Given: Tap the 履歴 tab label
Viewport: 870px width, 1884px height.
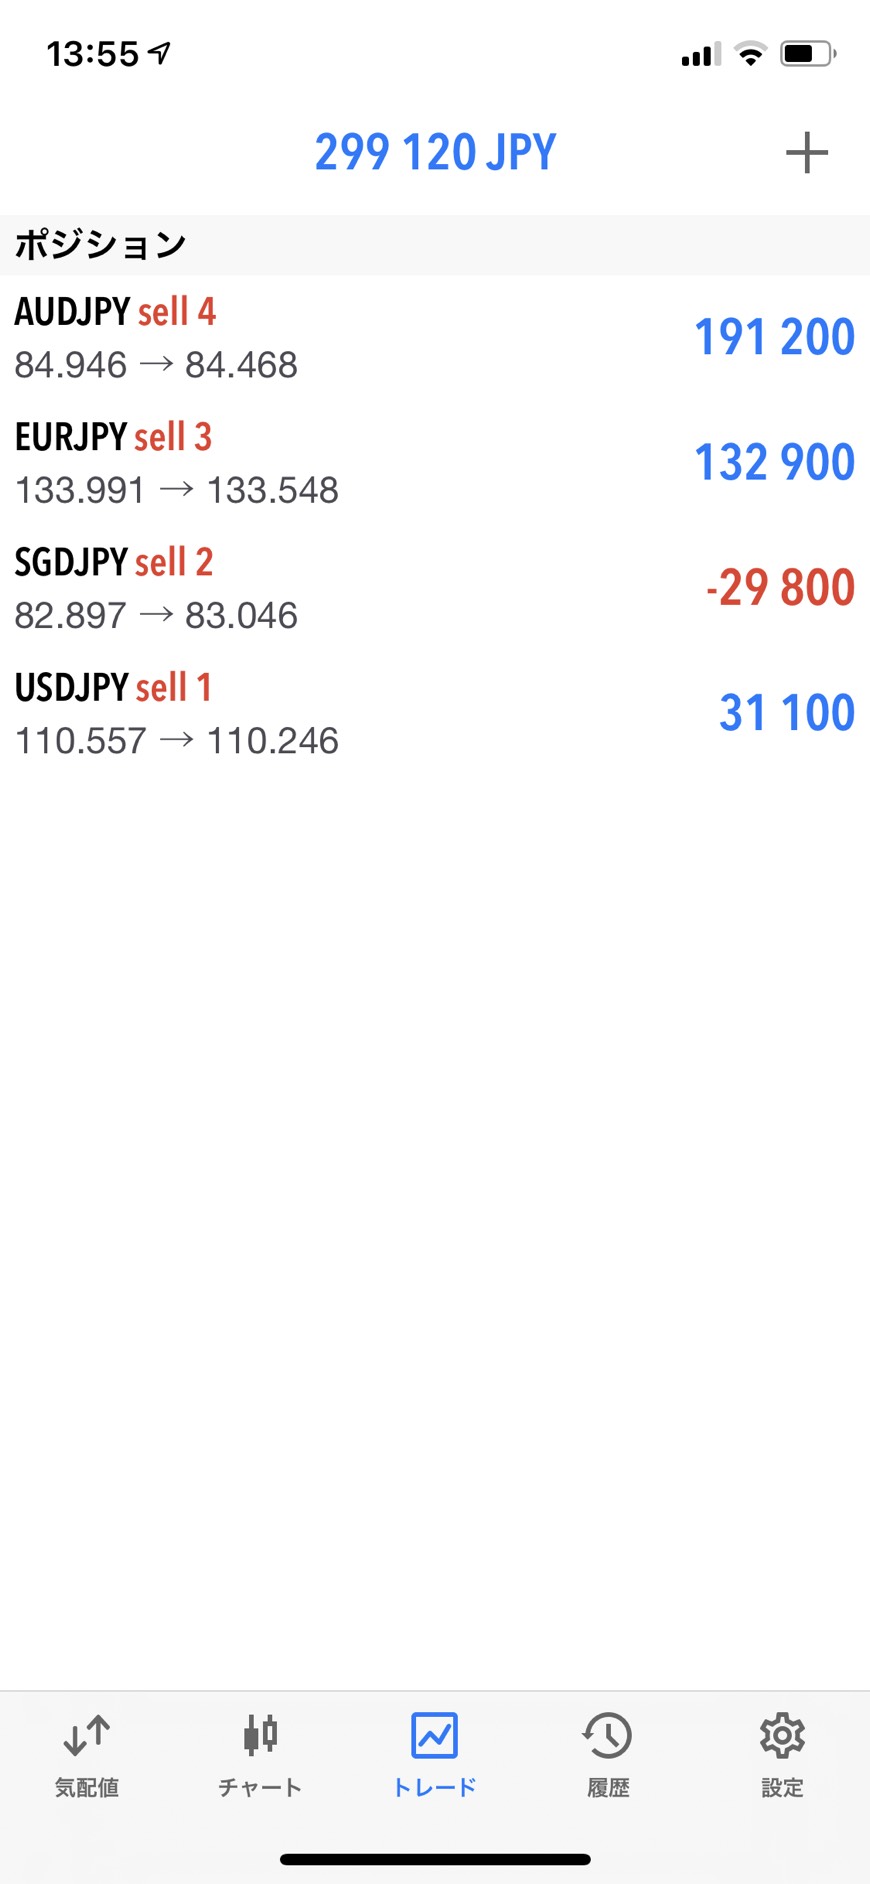Looking at the screenshot, I should (608, 1788).
